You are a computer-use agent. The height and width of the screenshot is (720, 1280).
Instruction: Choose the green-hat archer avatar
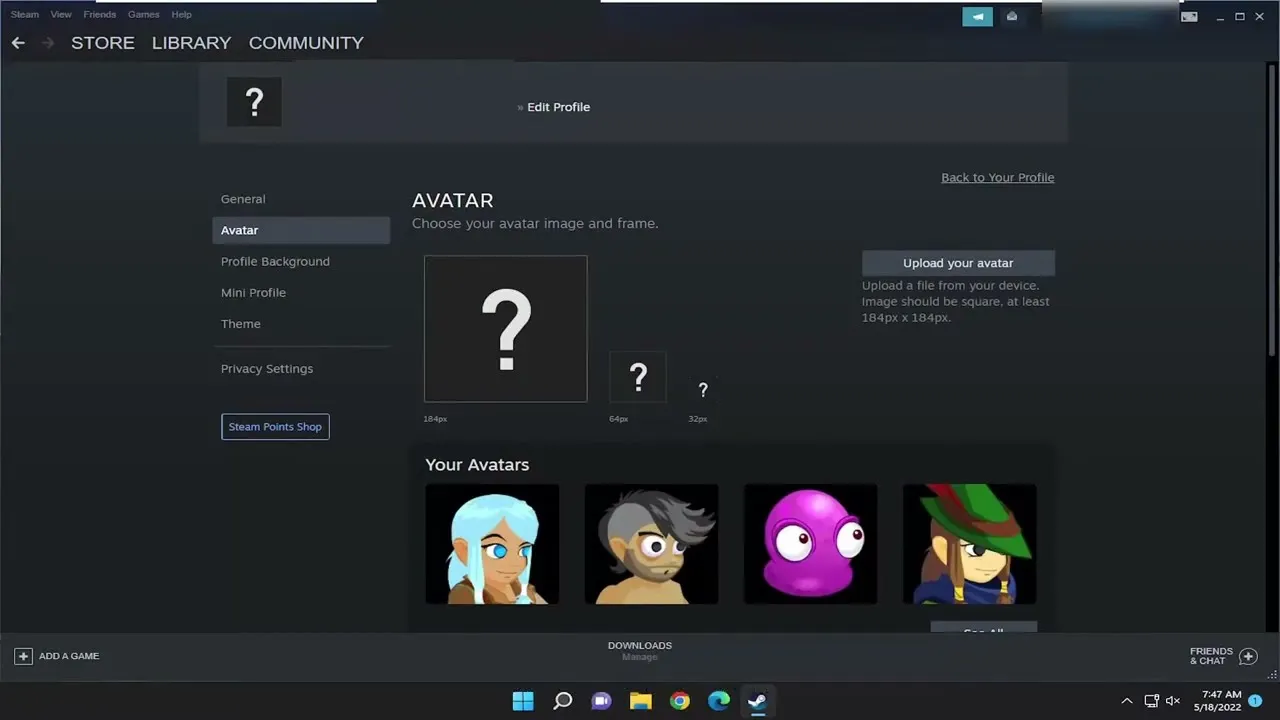coord(970,544)
